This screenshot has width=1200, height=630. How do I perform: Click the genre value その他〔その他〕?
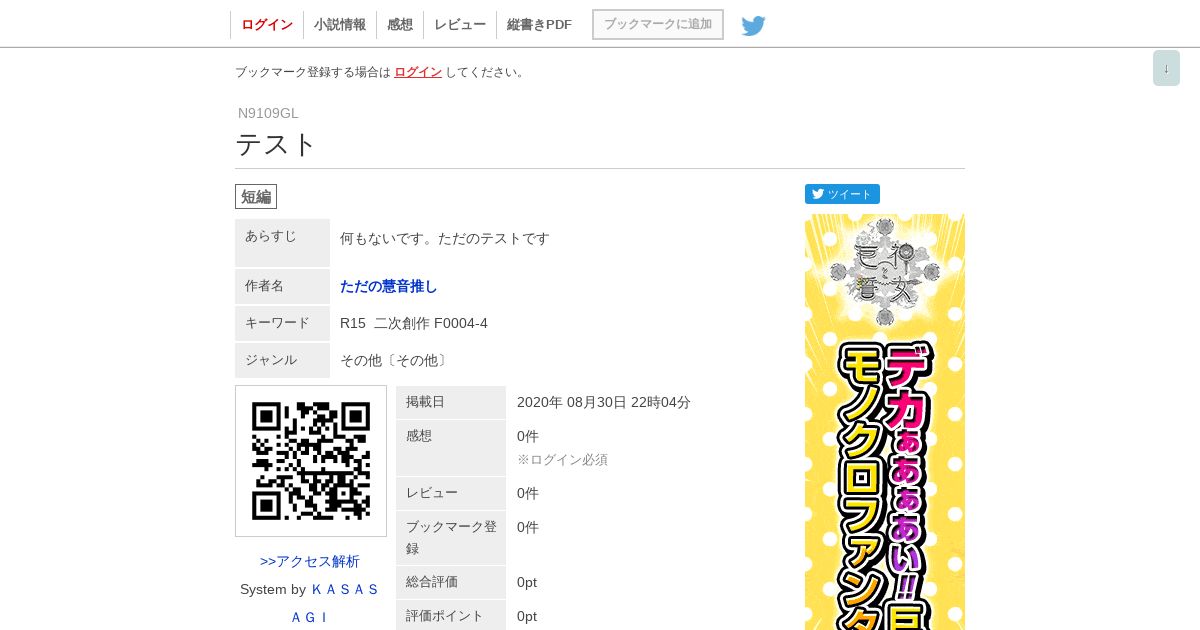click(x=396, y=360)
